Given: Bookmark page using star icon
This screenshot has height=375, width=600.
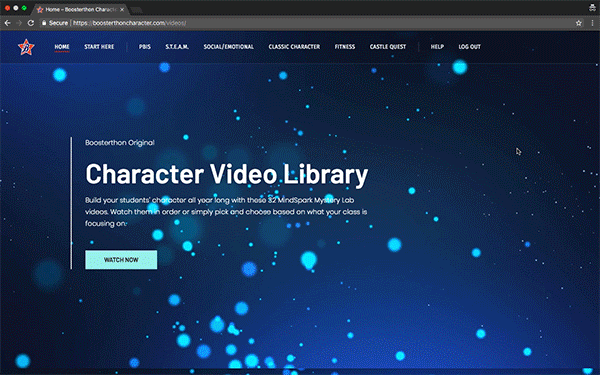Looking at the screenshot, I should (579, 23).
